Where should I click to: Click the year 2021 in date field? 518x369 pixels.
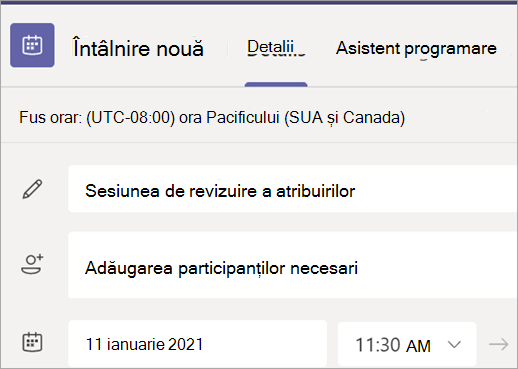(x=186, y=344)
